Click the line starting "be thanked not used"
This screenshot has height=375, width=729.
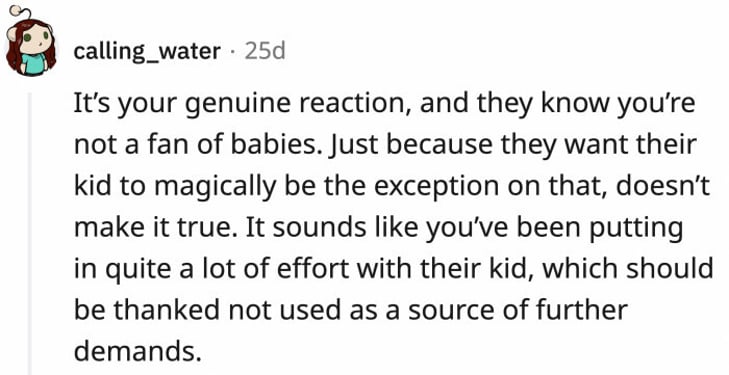(351, 310)
